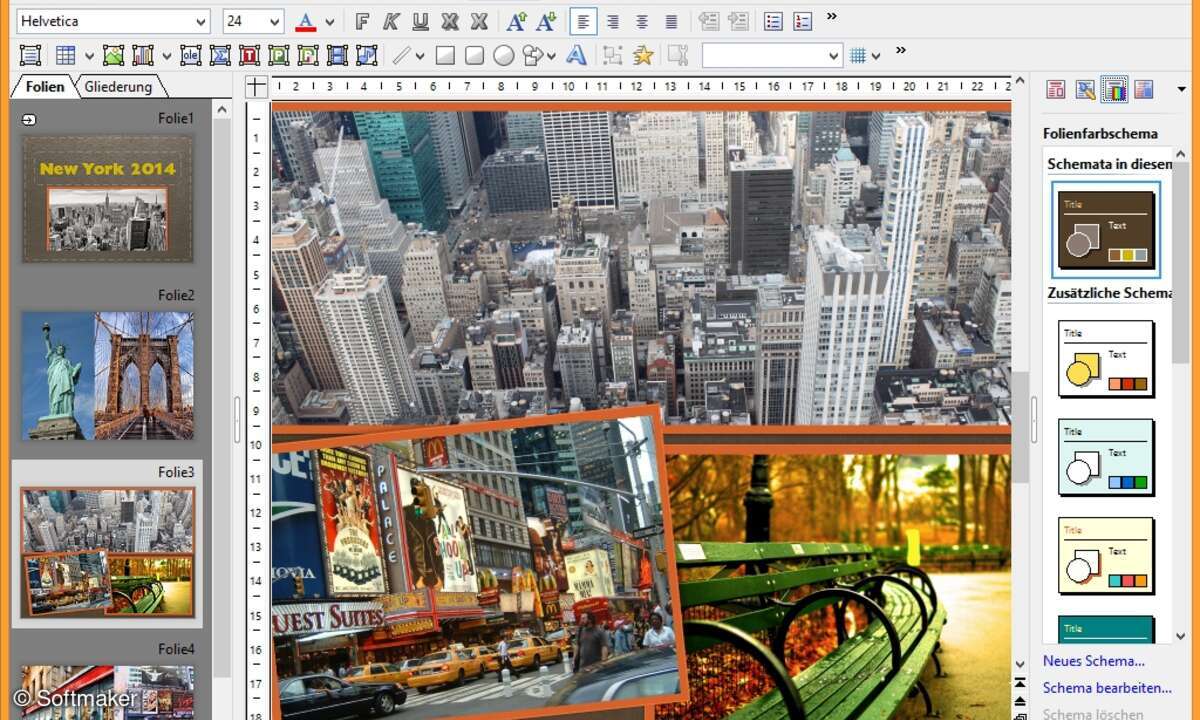This screenshot has height=720, width=1200.
Task: Switch to Gliederung tab
Action: [118, 87]
